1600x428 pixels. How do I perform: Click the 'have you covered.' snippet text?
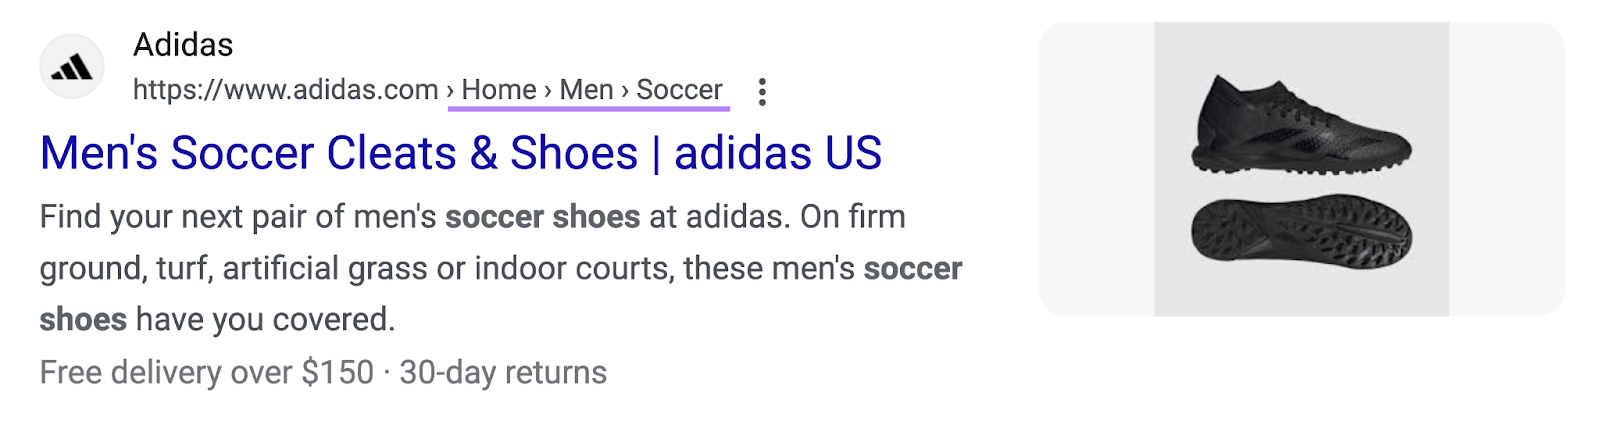click(x=265, y=320)
